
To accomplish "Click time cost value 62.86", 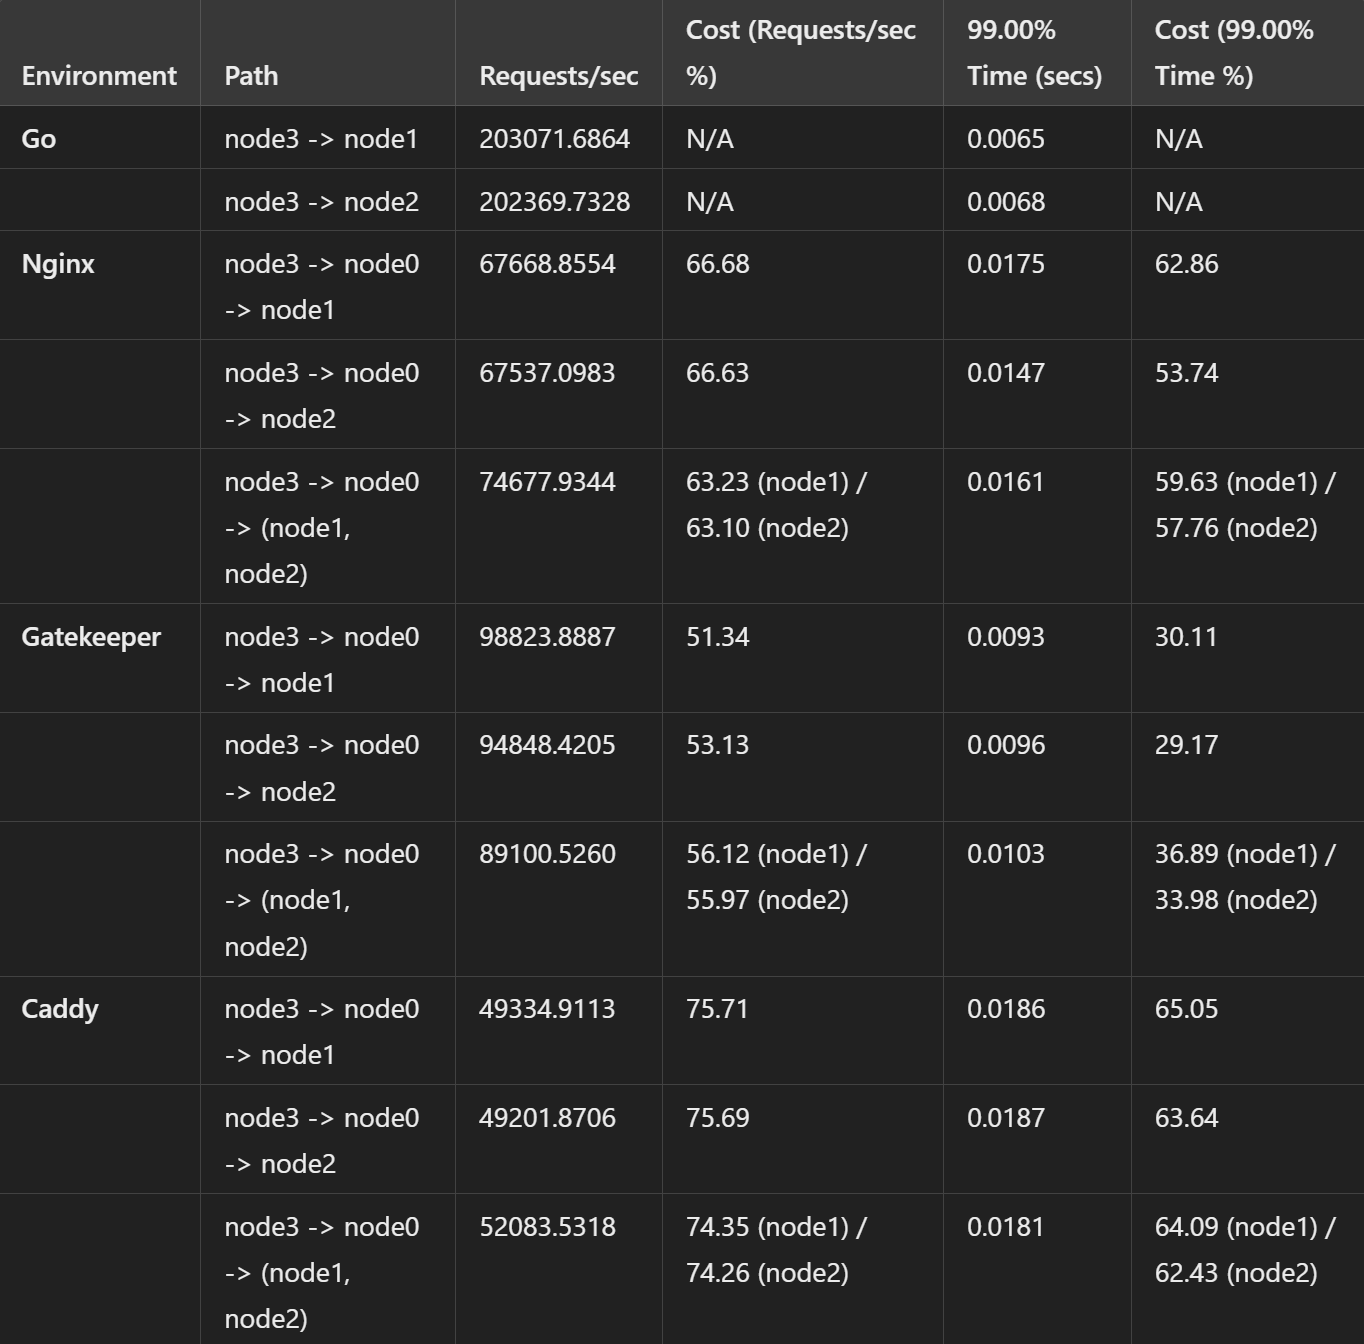I will pyautogui.click(x=1187, y=264).
